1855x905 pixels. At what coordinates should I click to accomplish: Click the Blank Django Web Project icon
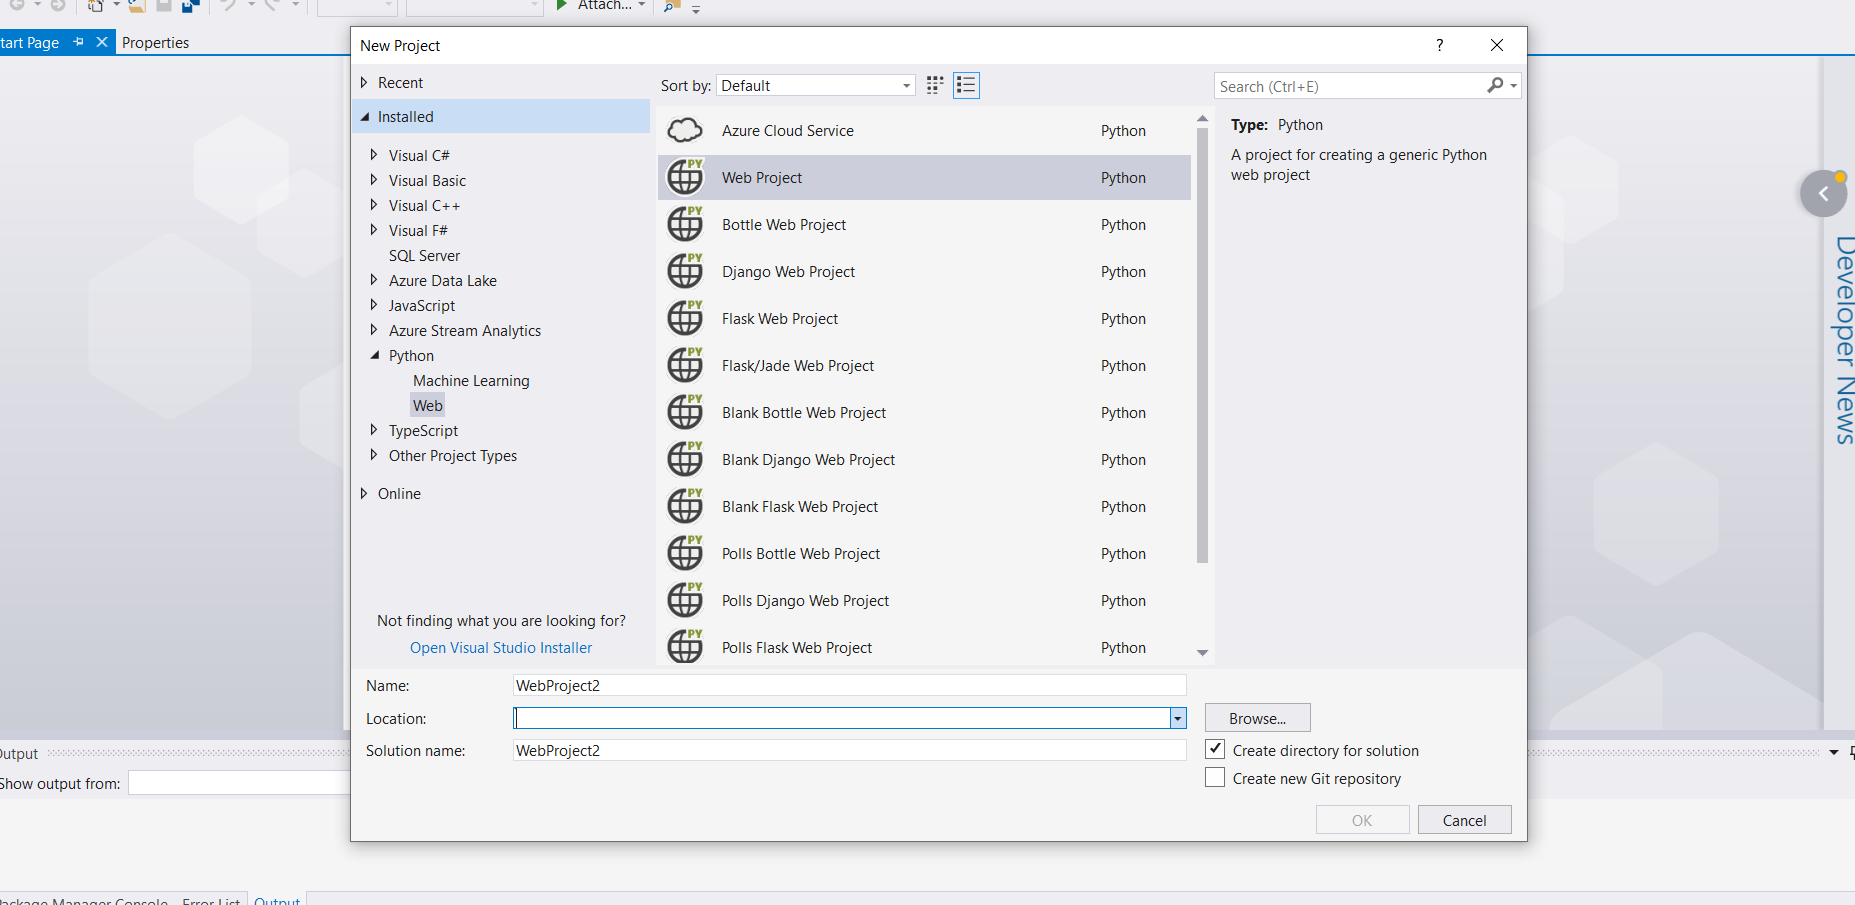click(685, 459)
